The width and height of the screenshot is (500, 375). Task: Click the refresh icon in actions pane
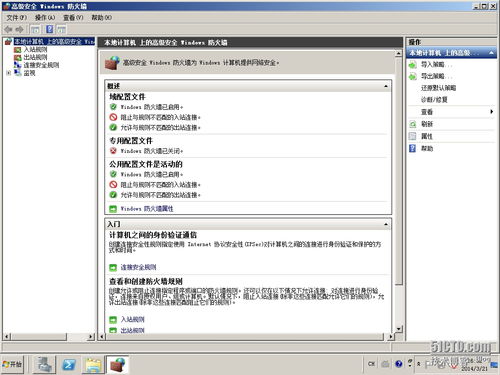point(413,124)
